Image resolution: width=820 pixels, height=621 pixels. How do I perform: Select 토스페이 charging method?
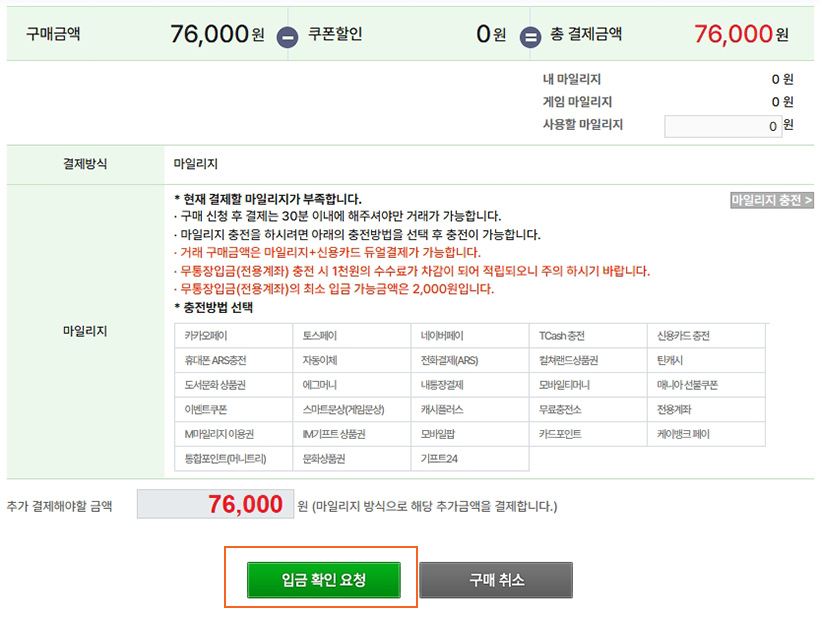pyautogui.click(x=320, y=336)
